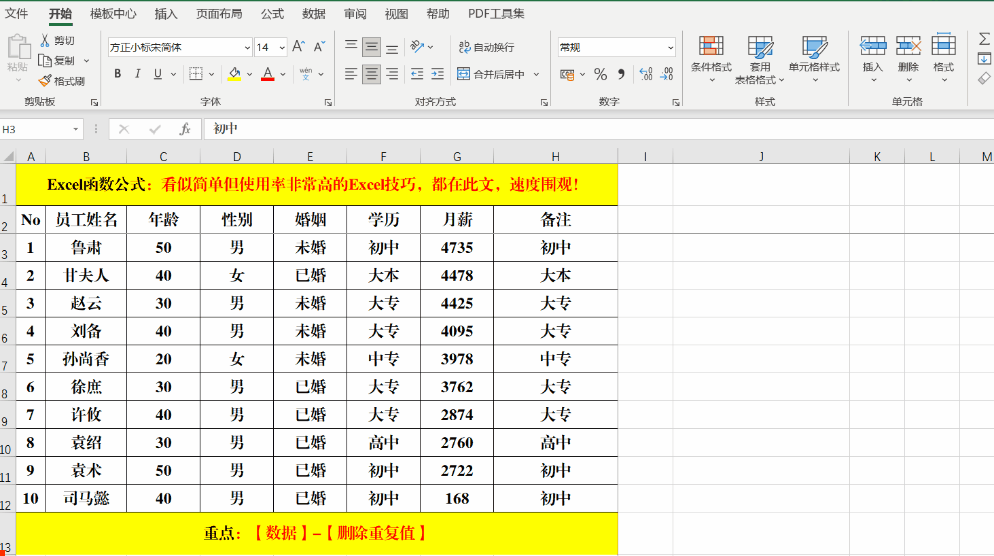The image size is (994, 556).
Task: Open Cell Styles (单元格样式)
Action: (815, 59)
